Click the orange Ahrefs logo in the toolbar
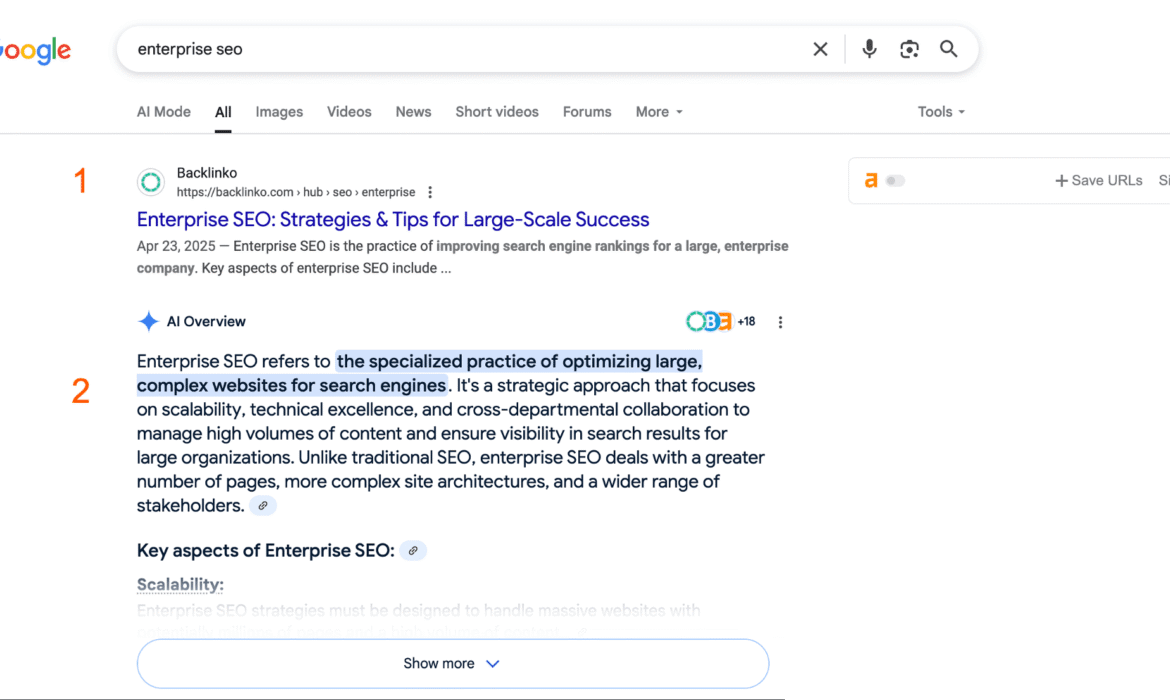Viewport: 1170px width, 700px height. tap(871, 181)
